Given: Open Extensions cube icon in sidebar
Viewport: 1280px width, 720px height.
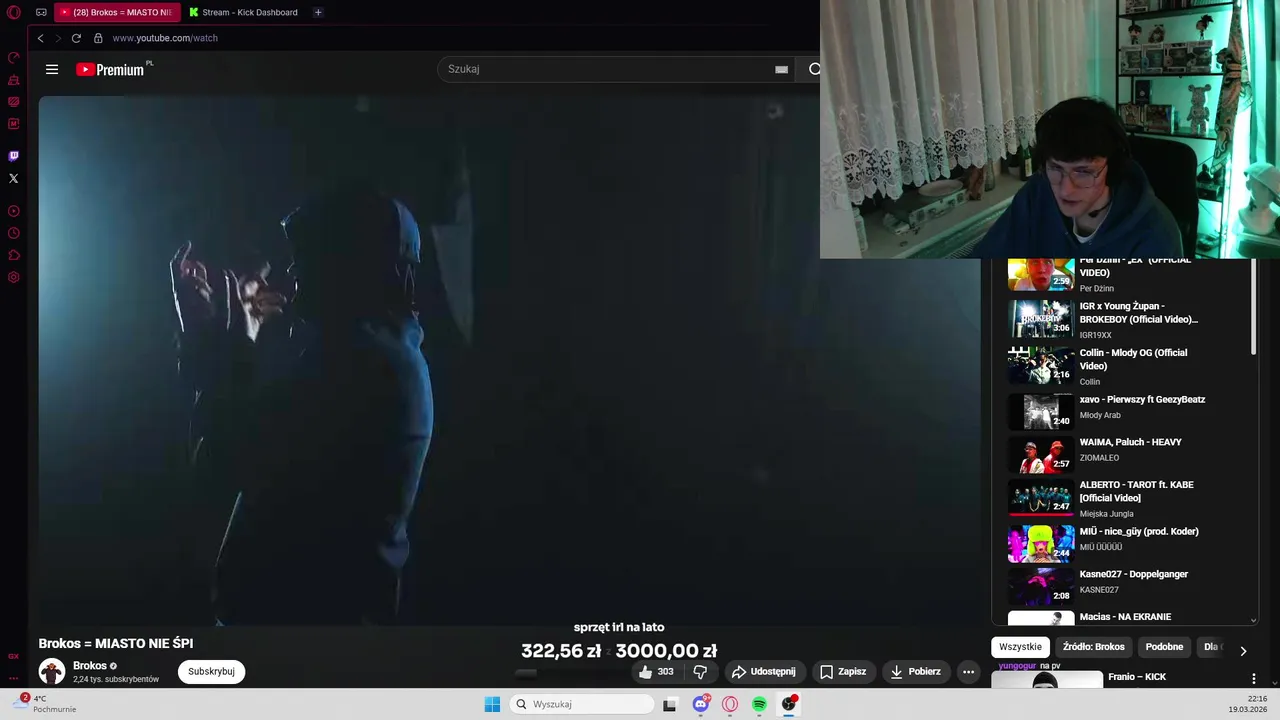Looking at the screenshot, I should coord(14,255).
